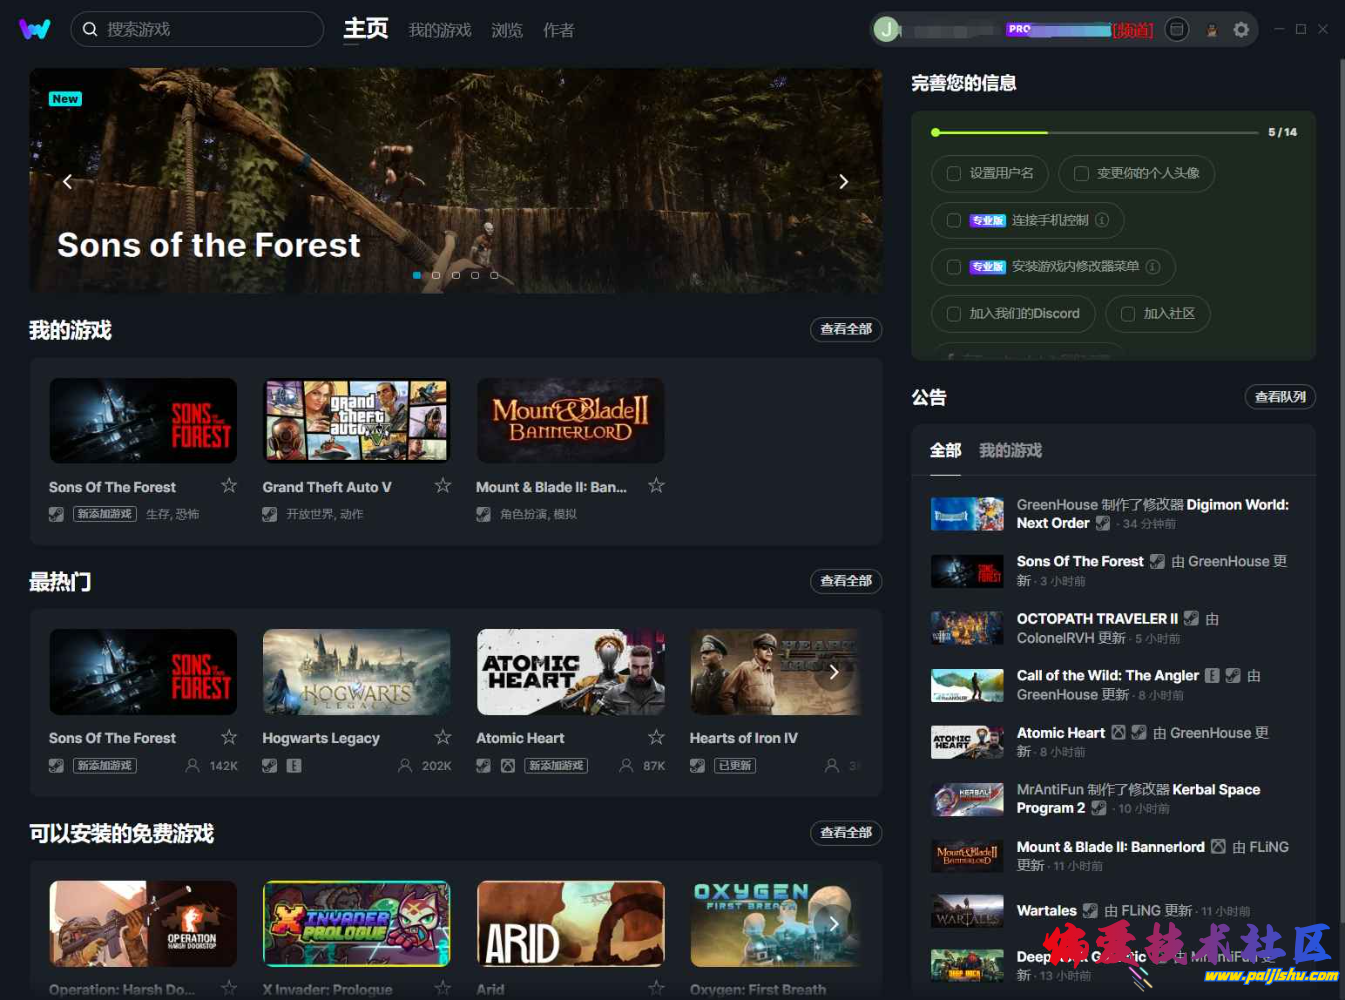Favorite Grand Theft Auto V with star

pyautogui.click(x=443, y=486)
